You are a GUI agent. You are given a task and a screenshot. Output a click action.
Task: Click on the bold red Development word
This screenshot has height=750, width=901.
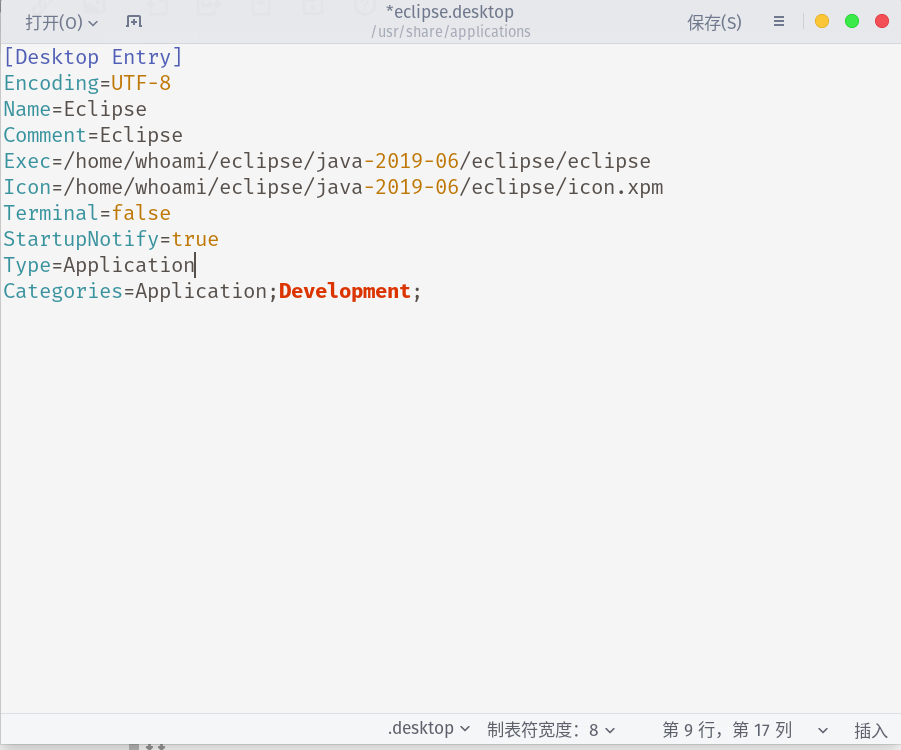345,291
